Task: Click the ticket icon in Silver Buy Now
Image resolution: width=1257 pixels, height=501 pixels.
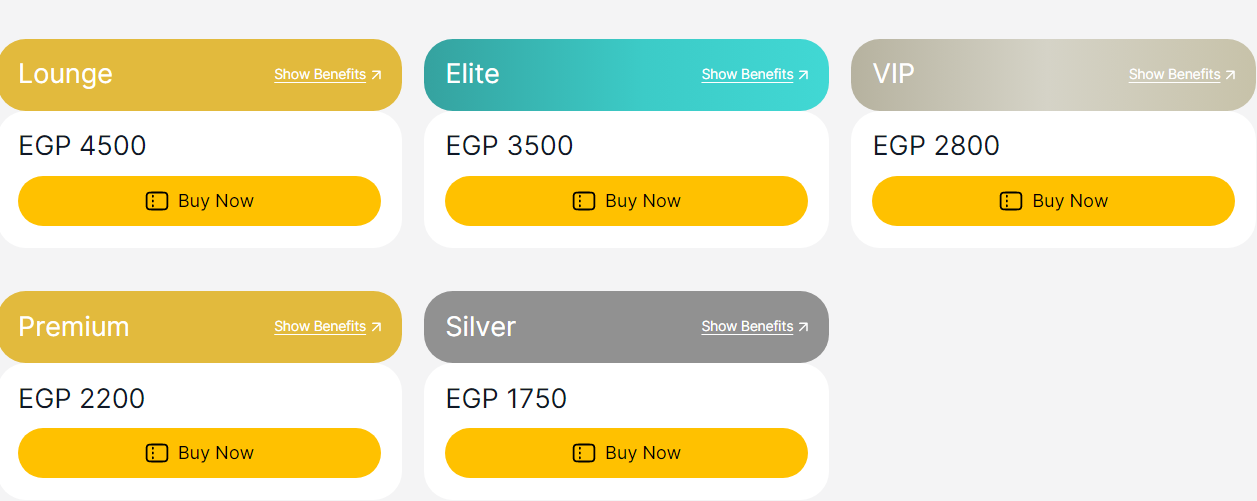Action: coord(584,453)
